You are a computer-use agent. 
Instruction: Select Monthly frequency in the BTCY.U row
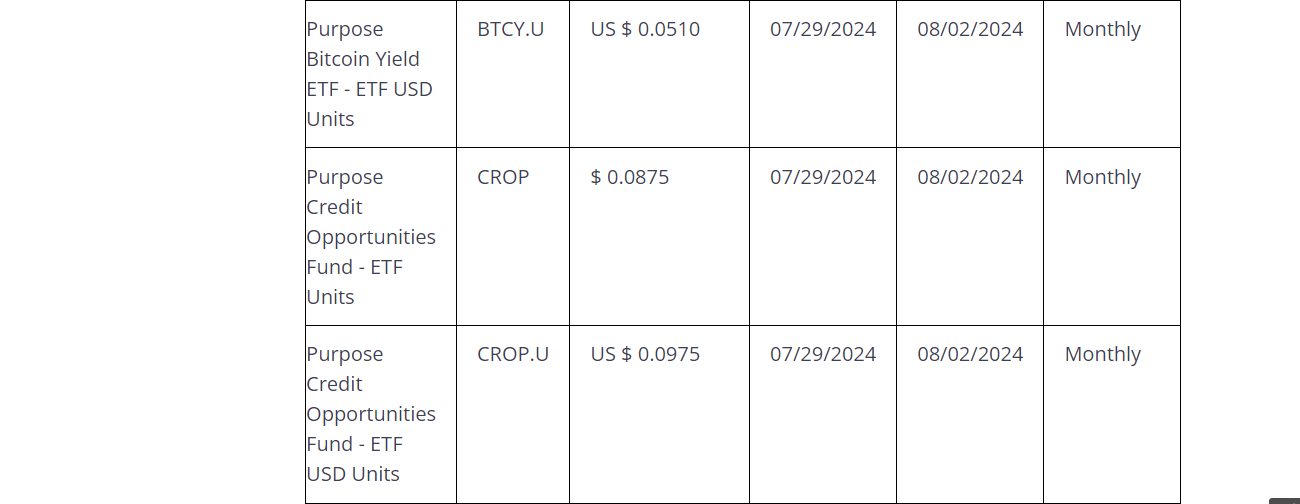pyautogui.click(x=1102, y=29)
